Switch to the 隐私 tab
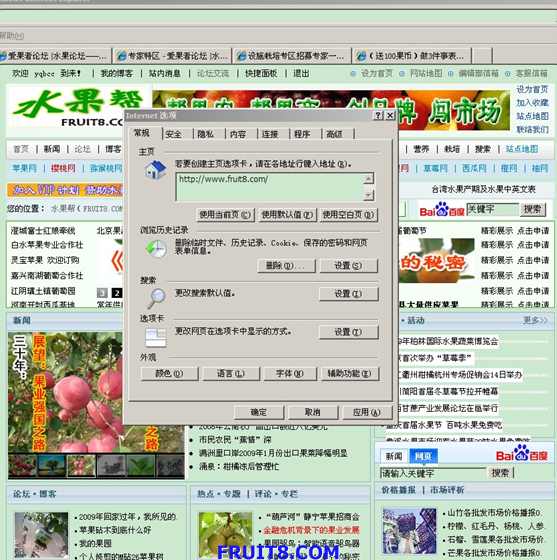 206,134
